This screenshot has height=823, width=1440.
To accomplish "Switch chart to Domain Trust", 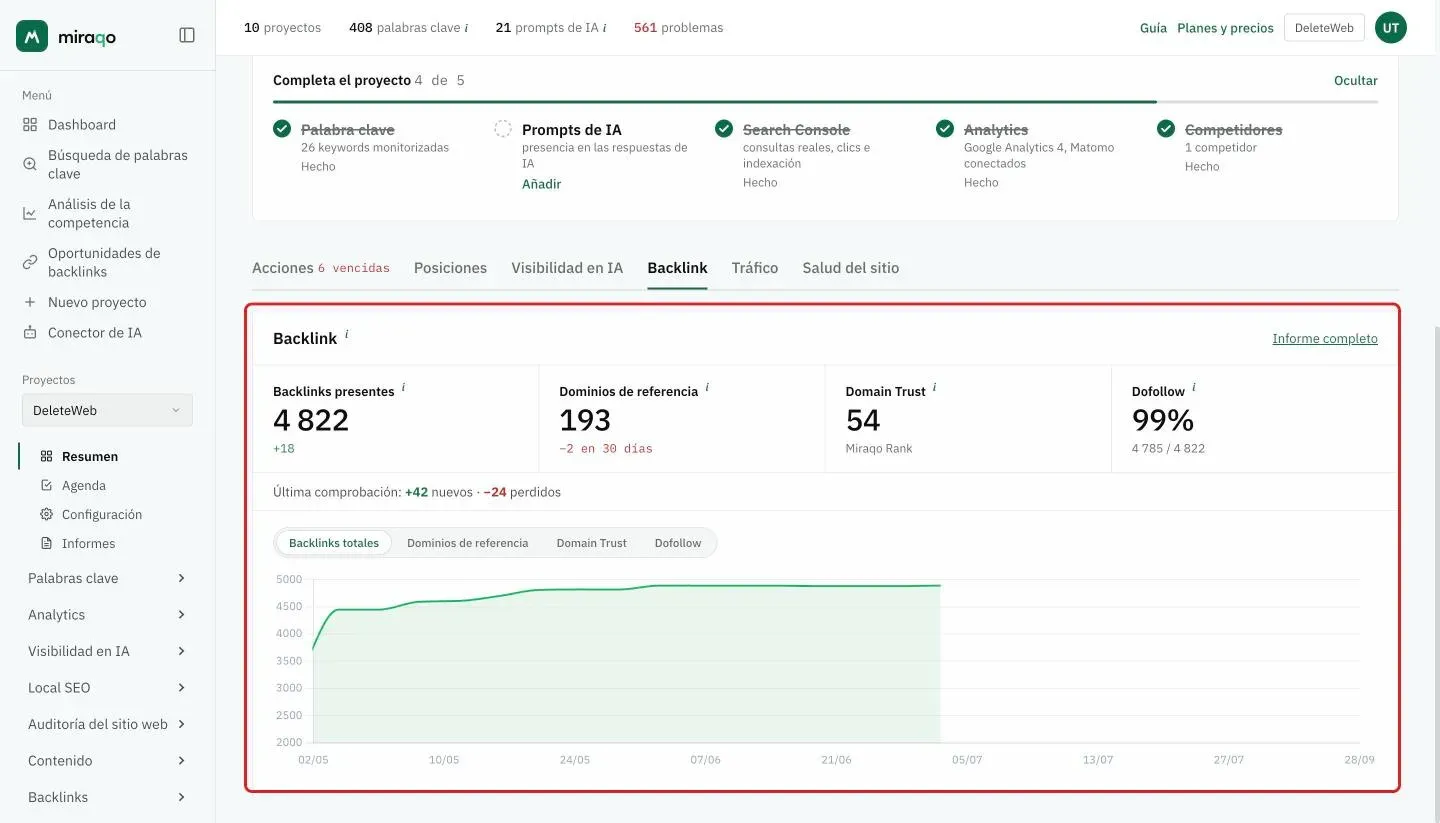I will coord(592,543).
